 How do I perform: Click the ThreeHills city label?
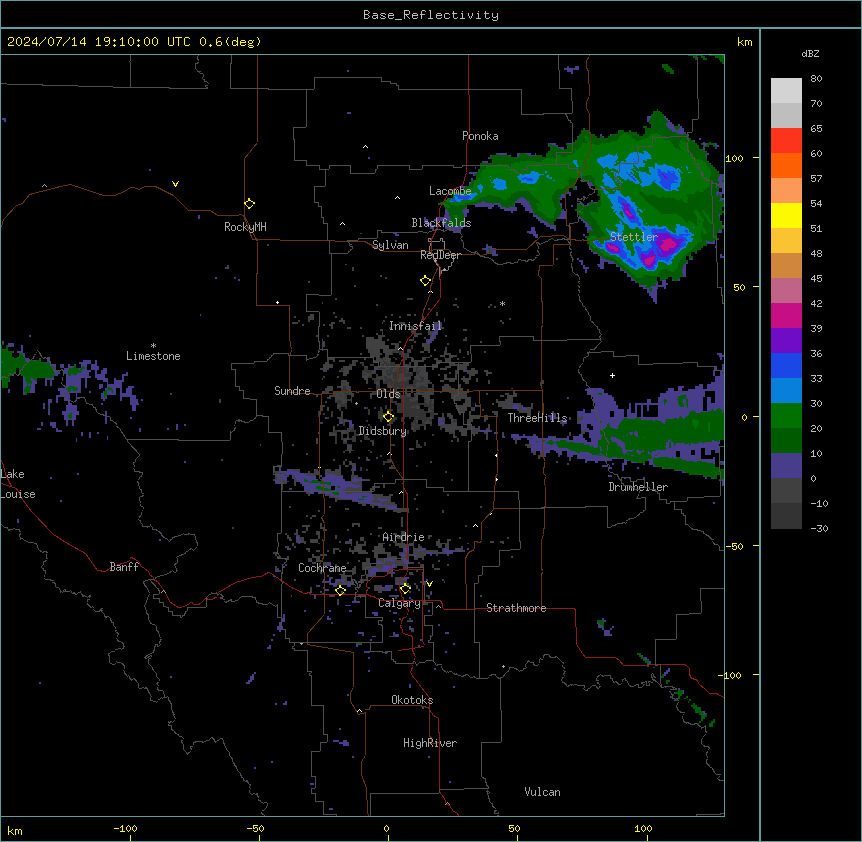537,418
